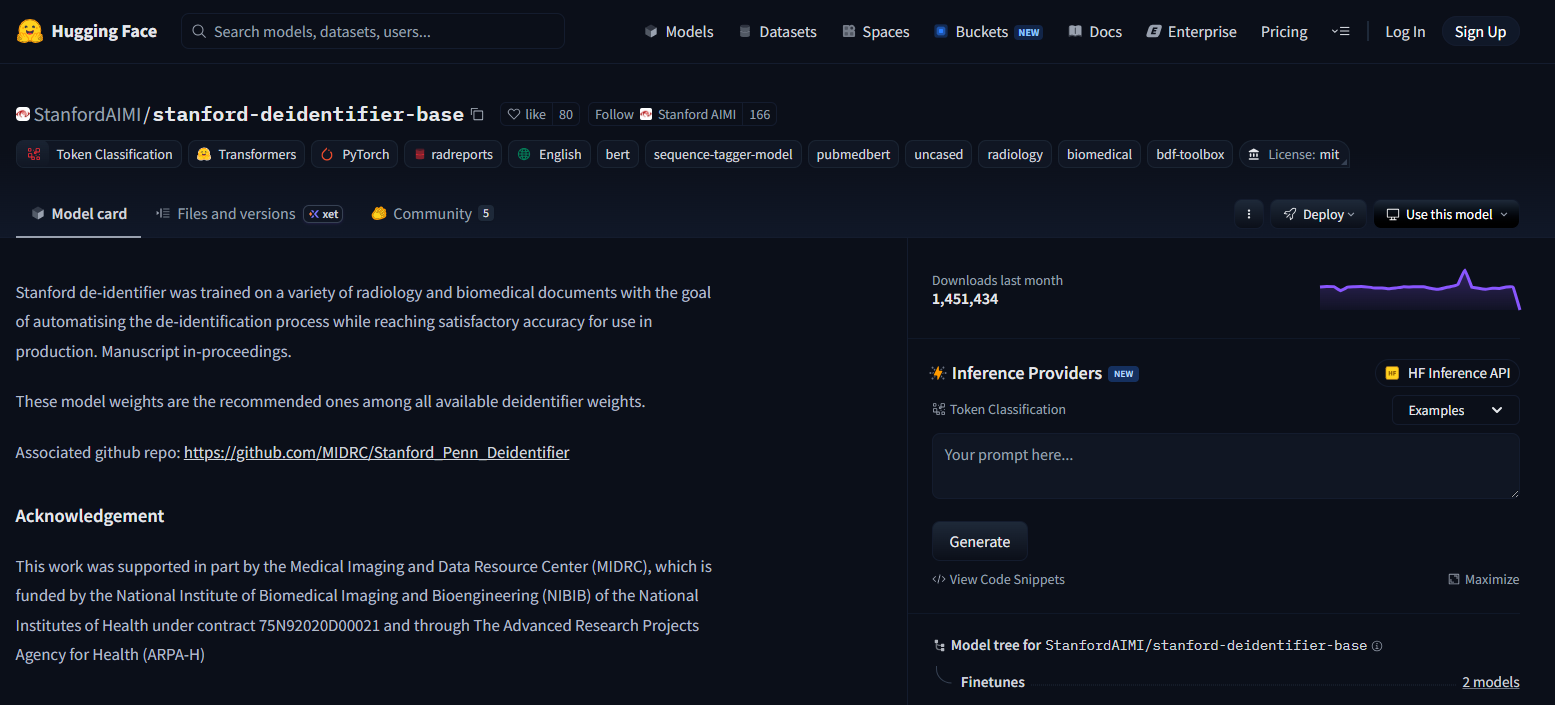Copy model name with the copy icon
Viewport: 1555px width, 705px height.
(477, 115)
